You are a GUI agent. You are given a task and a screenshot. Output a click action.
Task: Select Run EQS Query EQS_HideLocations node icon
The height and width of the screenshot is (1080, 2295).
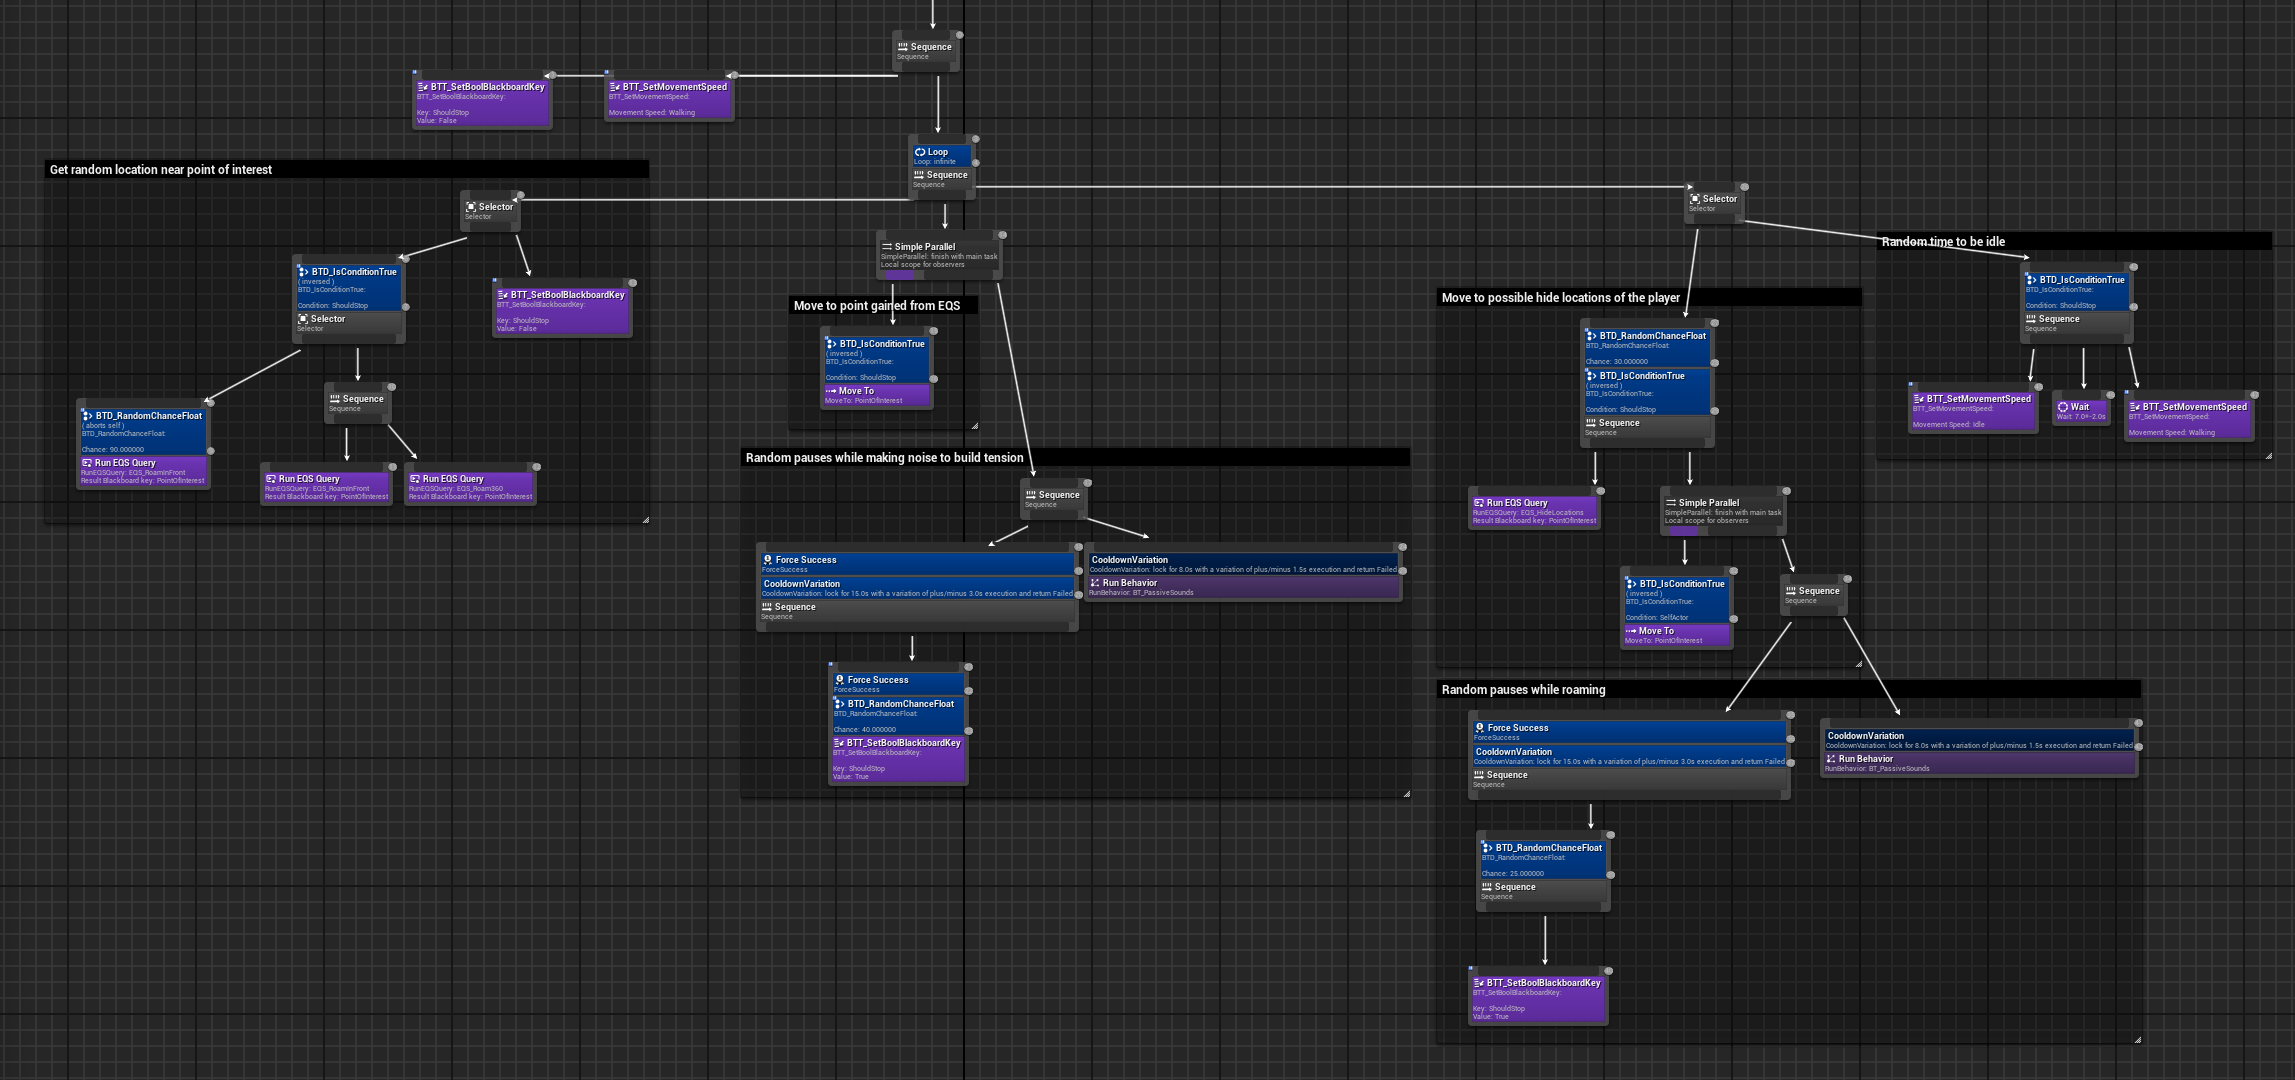(x=1478, y=503)
